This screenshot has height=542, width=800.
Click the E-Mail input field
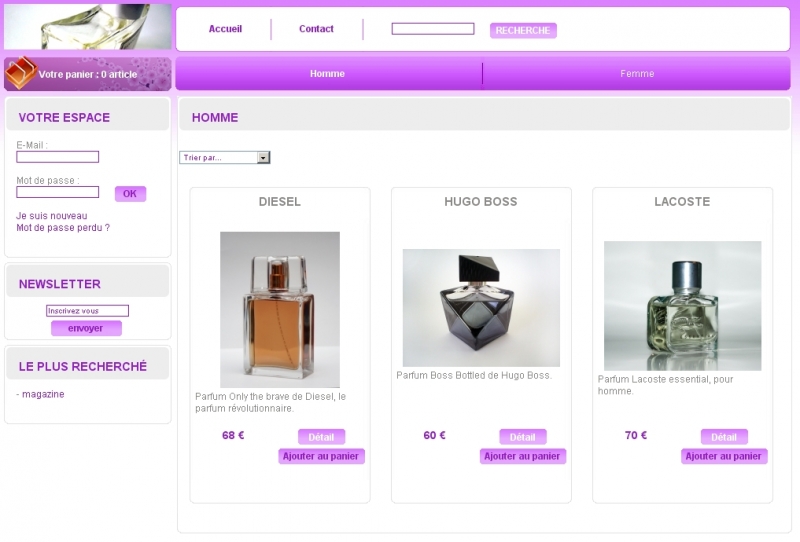(x=58, y=157)
